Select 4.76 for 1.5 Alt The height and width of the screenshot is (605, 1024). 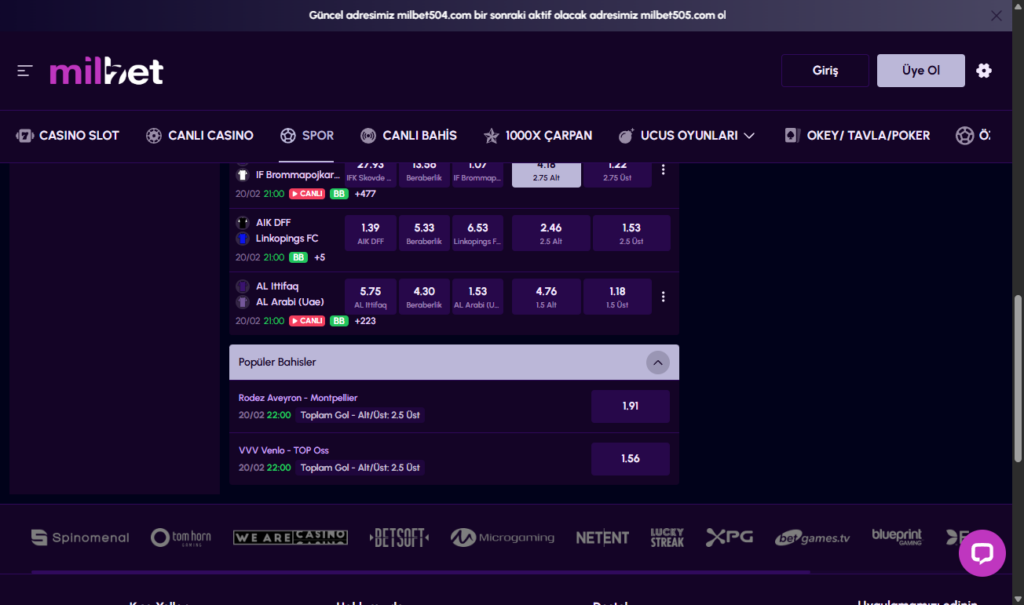click(x=546, y=297)
